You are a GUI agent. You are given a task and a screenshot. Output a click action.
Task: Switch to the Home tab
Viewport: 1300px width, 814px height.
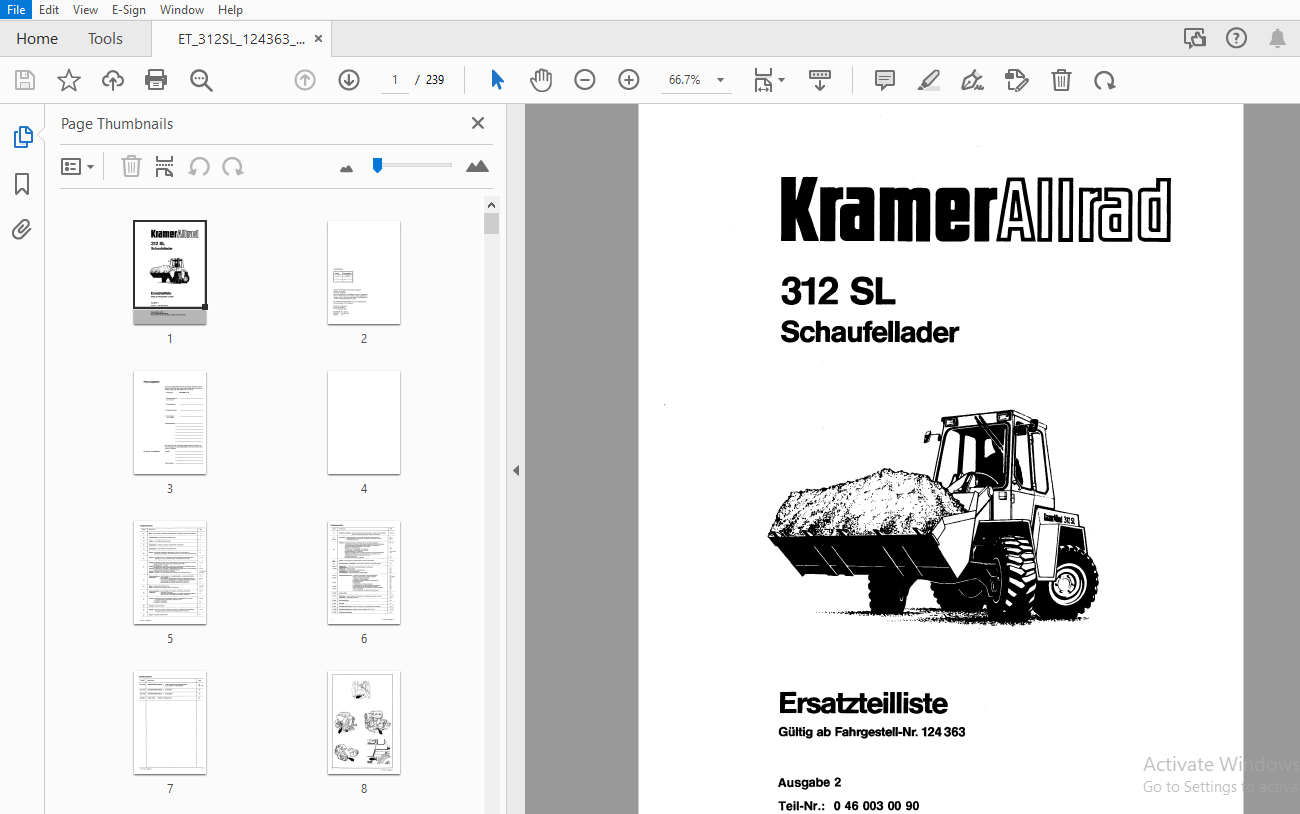37,38
